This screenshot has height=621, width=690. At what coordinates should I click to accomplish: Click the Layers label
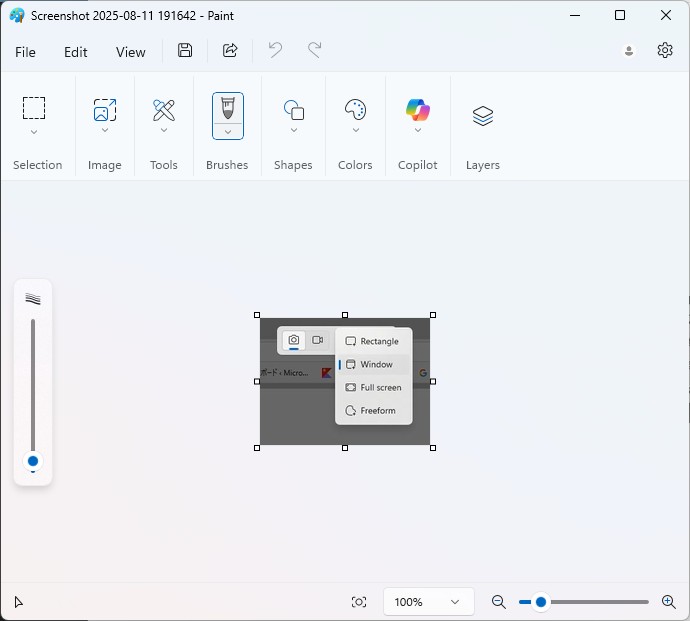483,165
